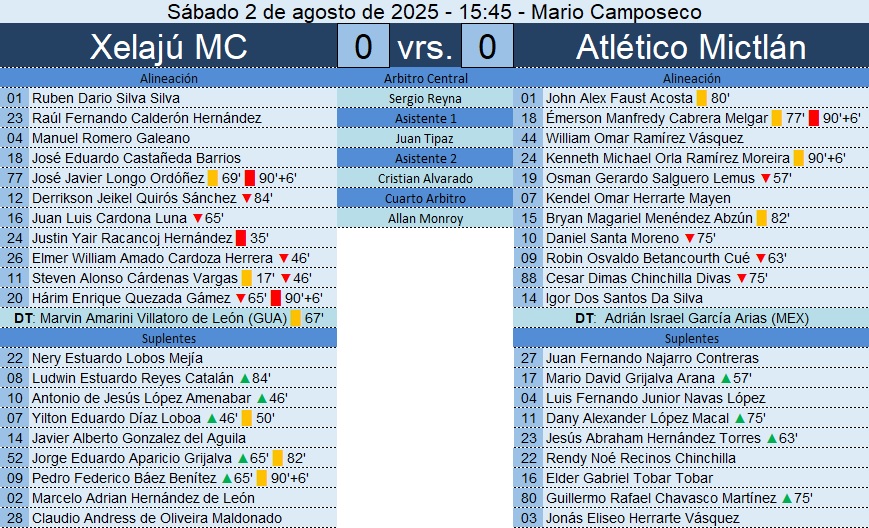Select Atlético Mictlán's score box
Viewport: 869px width, 528px height.
pos(487,47)
